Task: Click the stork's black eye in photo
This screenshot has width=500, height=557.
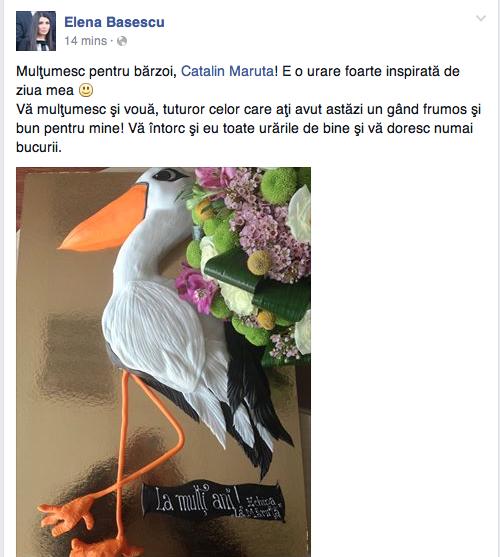Action: coord(170,174)
